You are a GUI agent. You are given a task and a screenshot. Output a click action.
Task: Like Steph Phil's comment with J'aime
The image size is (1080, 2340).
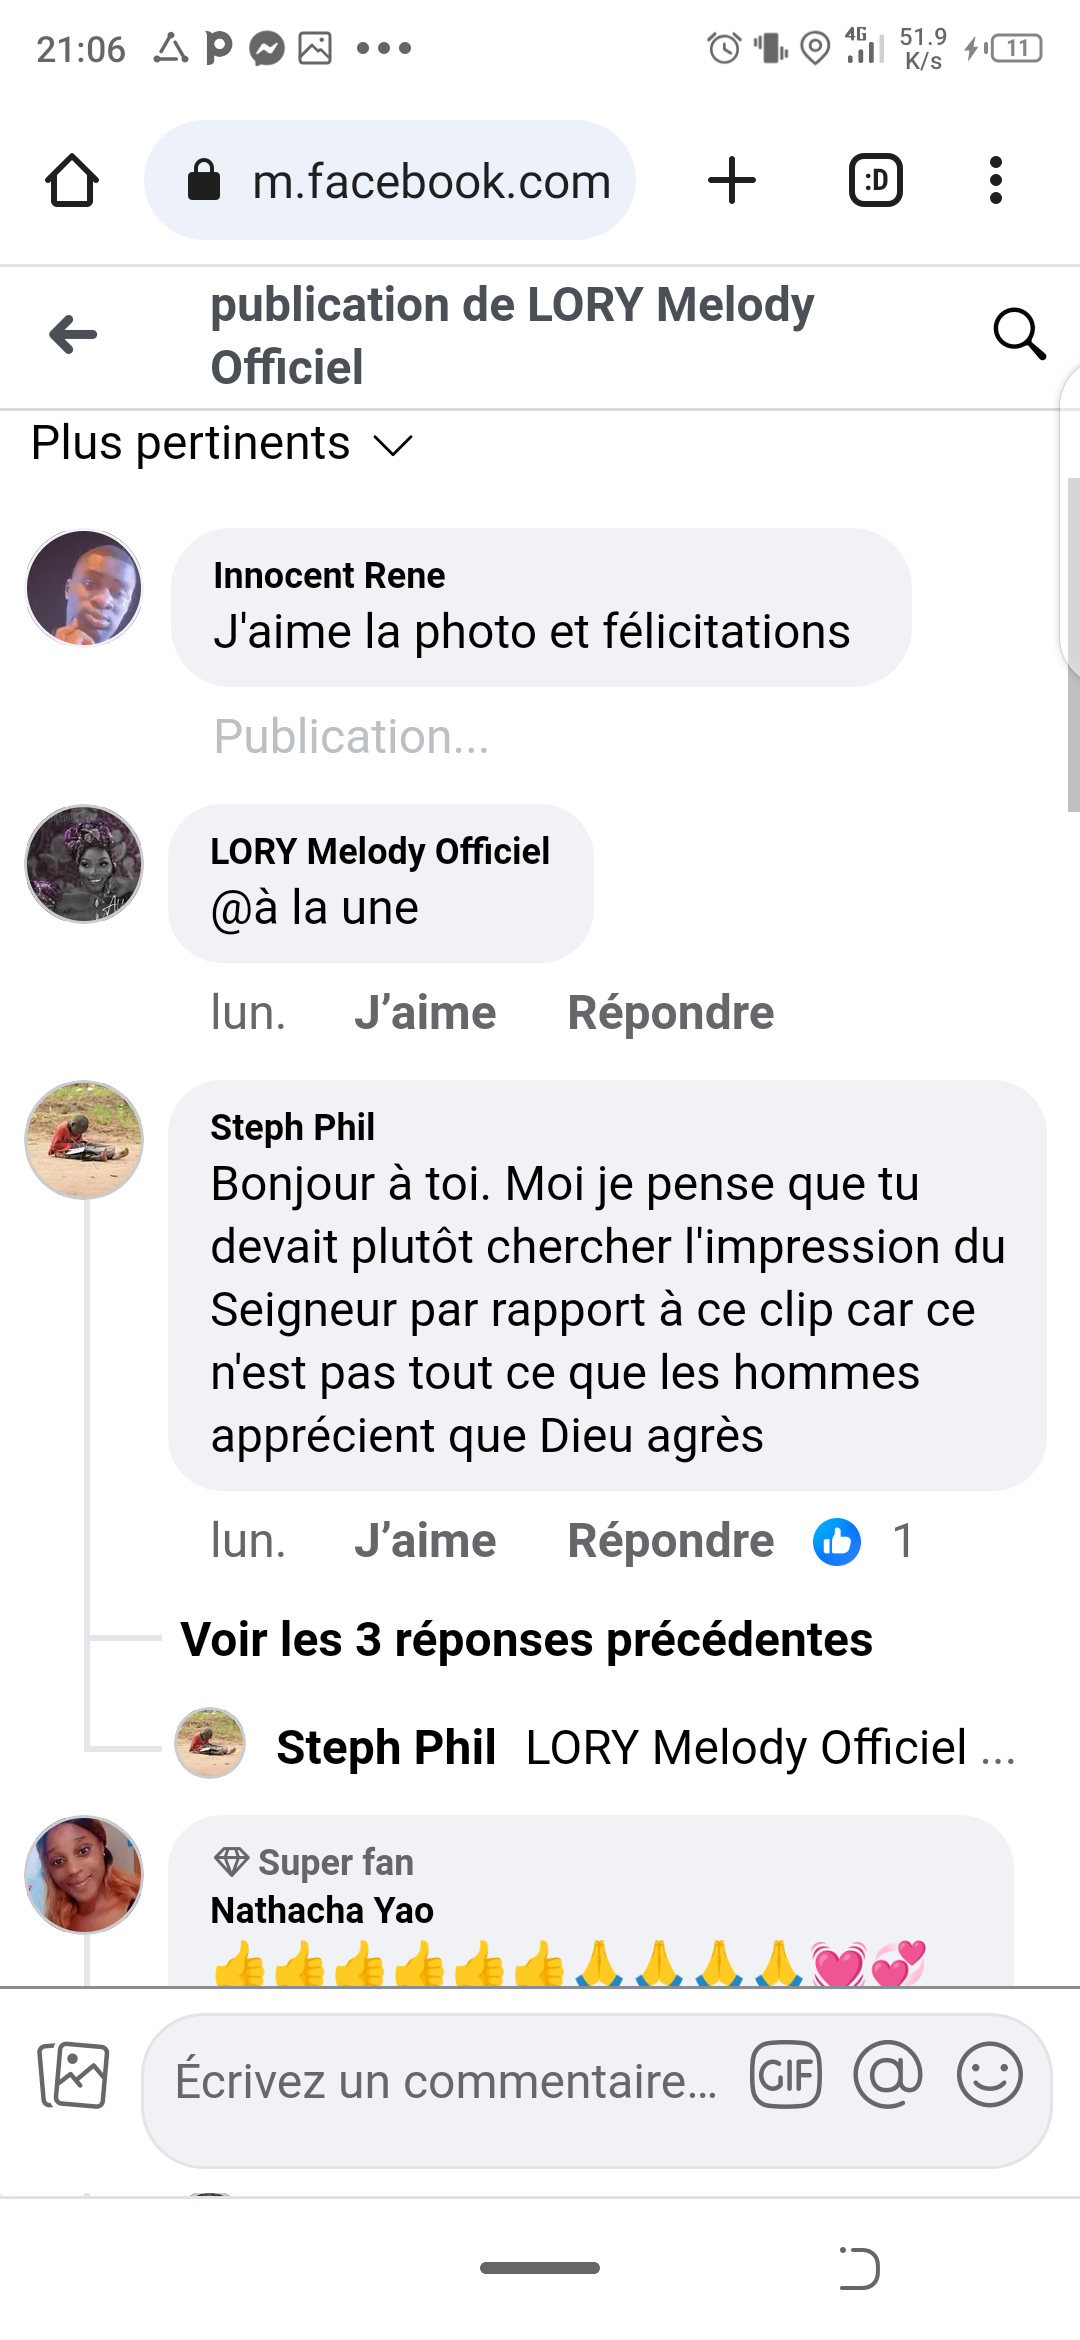click(425, 1541)
